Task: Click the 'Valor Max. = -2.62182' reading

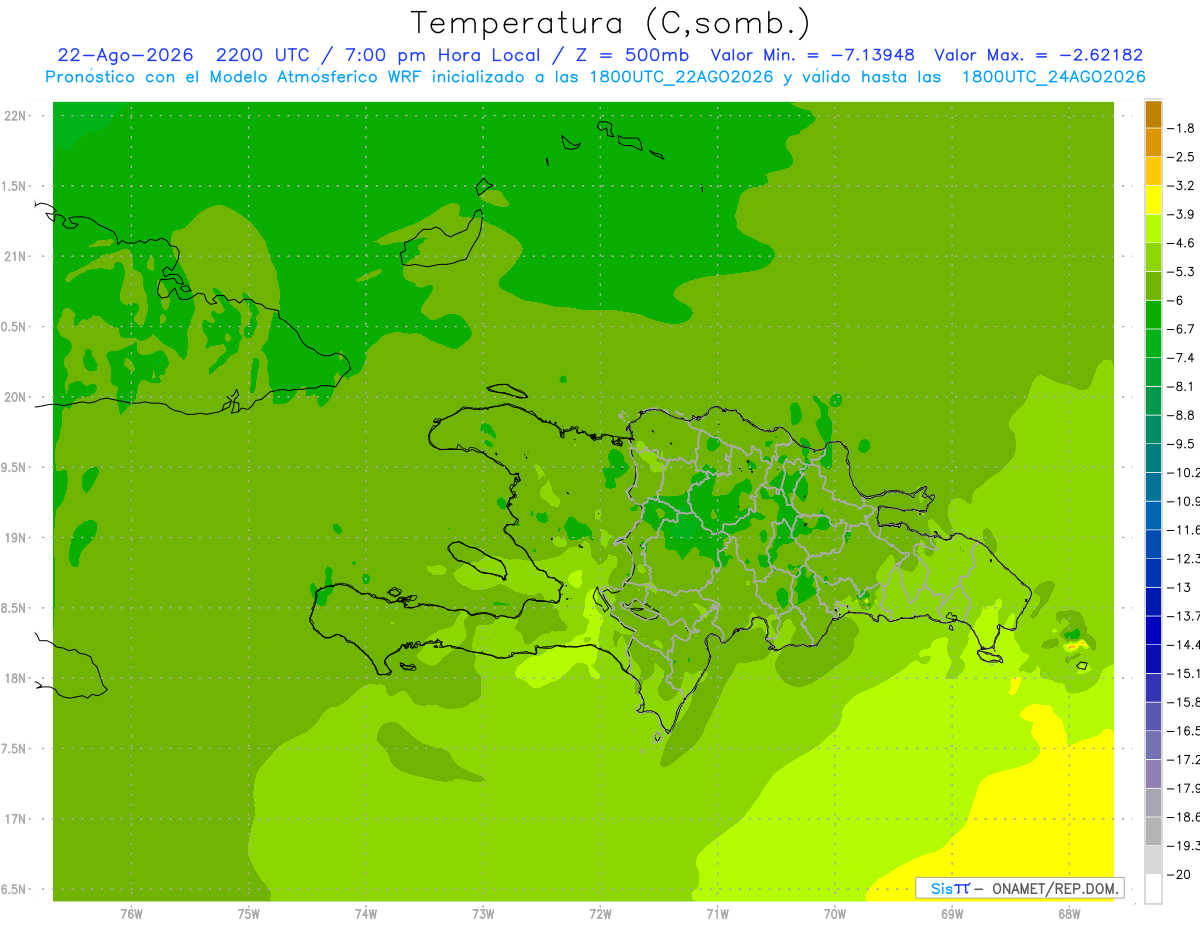Action: pos(1038,55)
